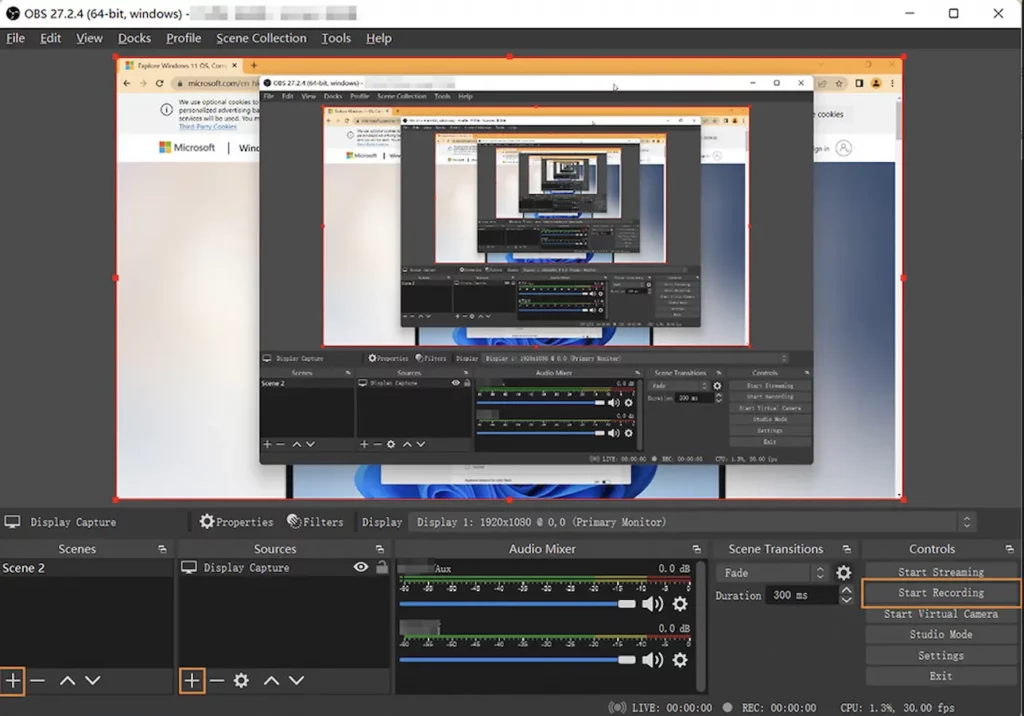1024x716 pixels.
Task: Open the Fade transition dropdown
Action: tap(773, 573)
